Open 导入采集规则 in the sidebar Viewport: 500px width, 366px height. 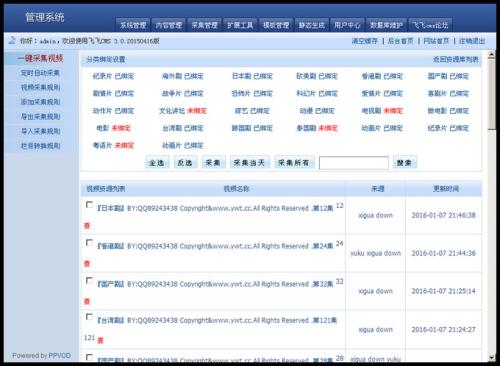40,131
